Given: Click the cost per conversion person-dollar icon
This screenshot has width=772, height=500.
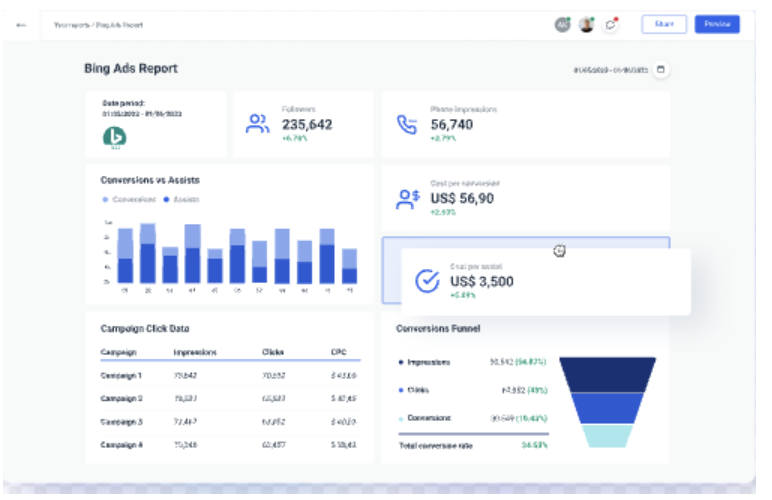Looking at the screenshot, I should point(408,199).
